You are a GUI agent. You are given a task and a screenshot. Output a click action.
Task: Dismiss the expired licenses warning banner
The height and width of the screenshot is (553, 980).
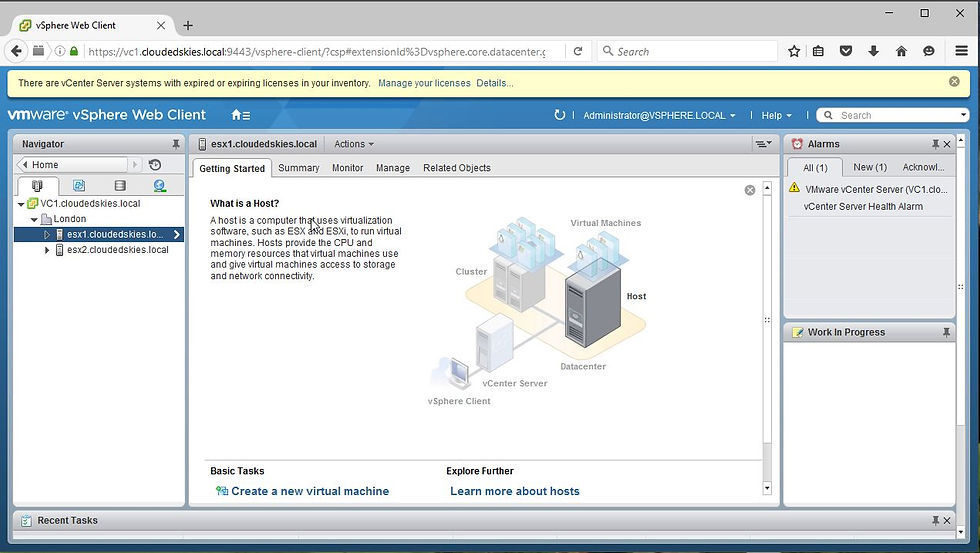[x=954, y=81]
